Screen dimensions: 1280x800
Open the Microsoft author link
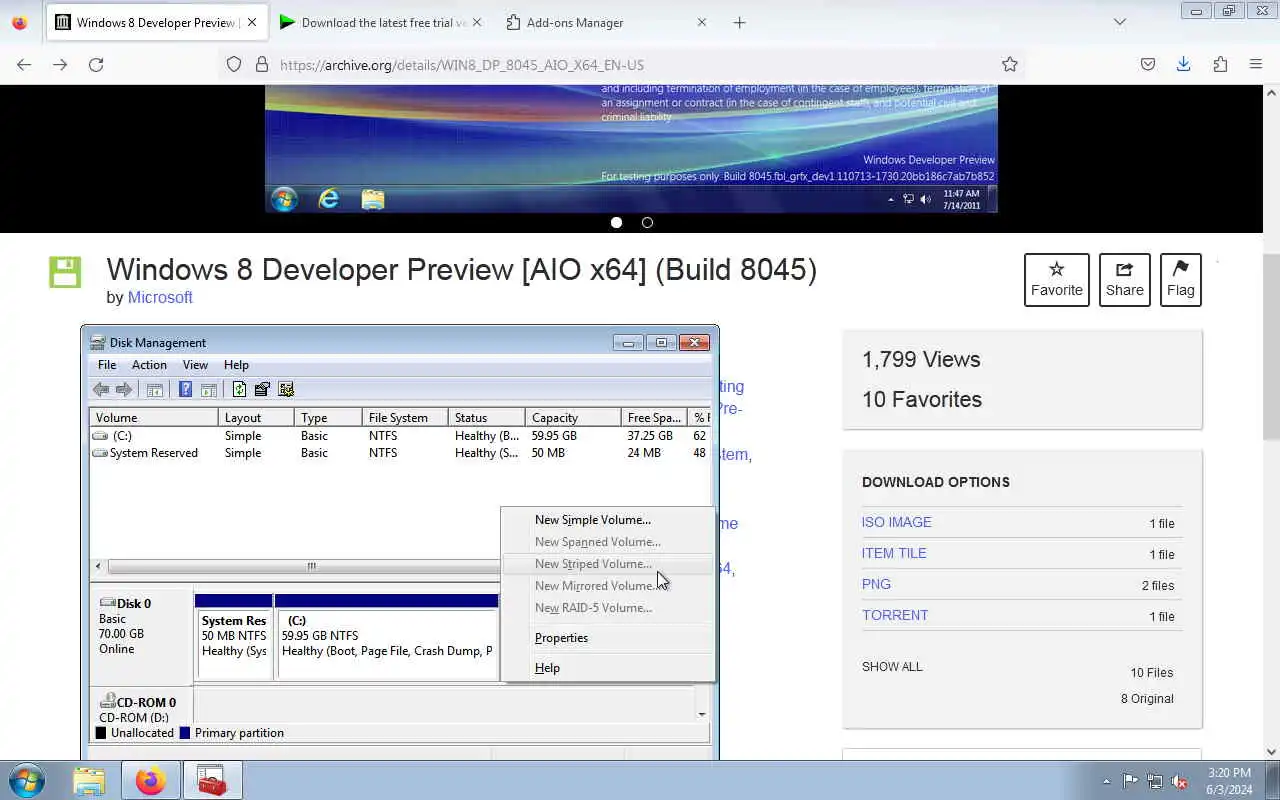[160, 298]
